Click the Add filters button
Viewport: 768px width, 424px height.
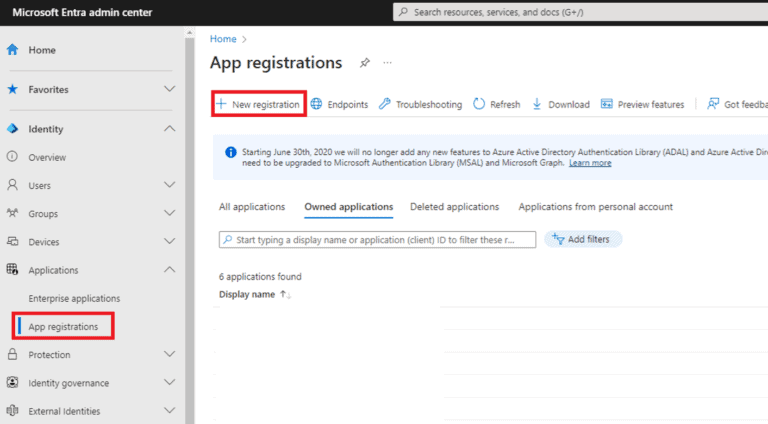[x=583, y=239]
